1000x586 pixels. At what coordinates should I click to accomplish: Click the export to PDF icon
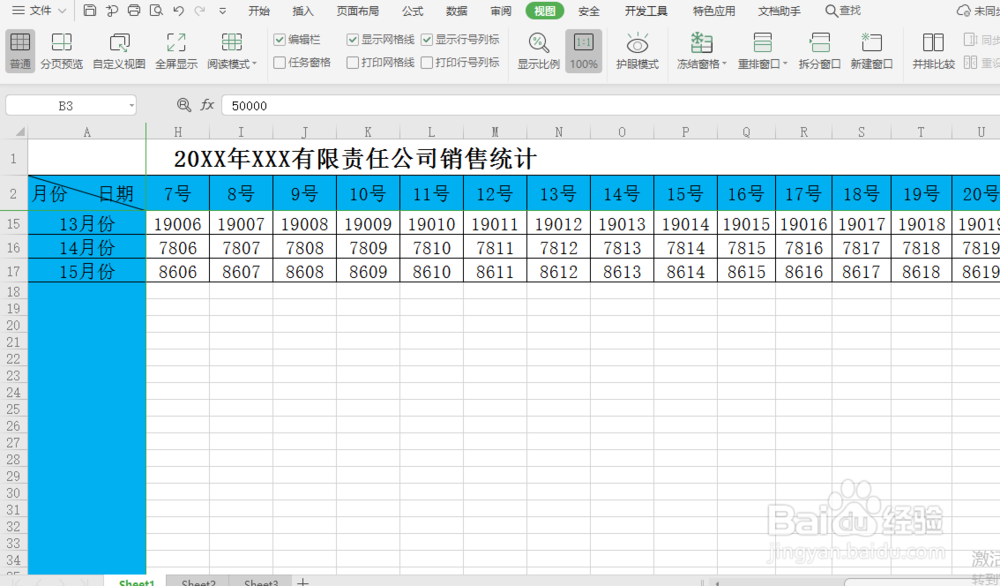coord(112,10)
